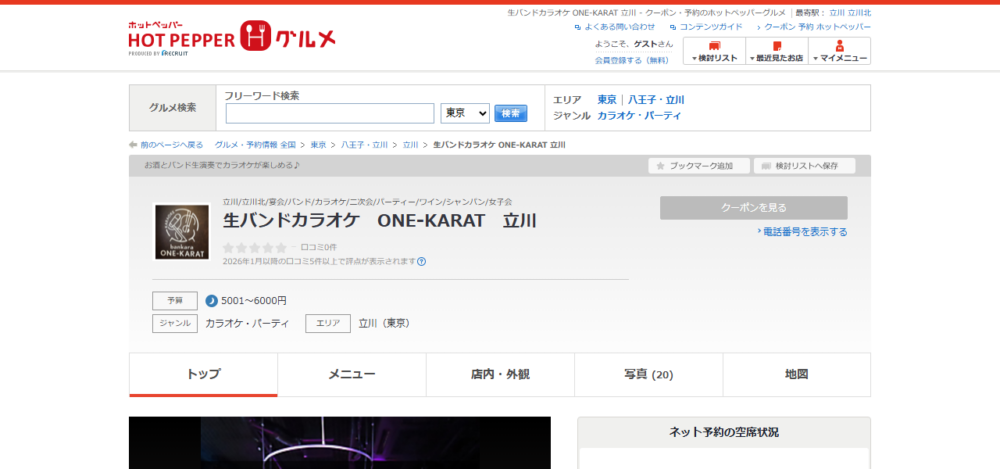Click the blue 検索 button

point(511,114)
